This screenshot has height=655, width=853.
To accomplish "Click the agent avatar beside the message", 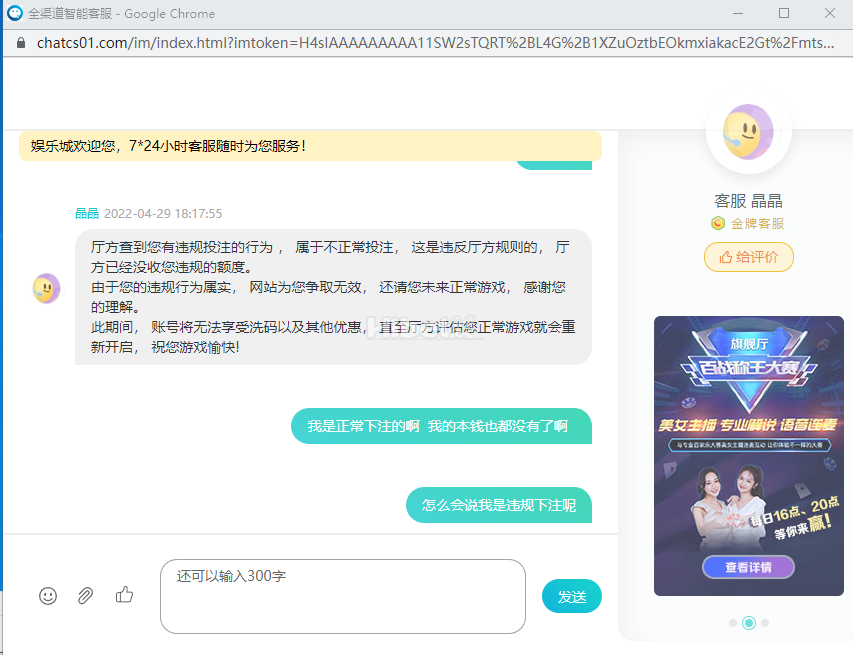I will click(46, 289).
